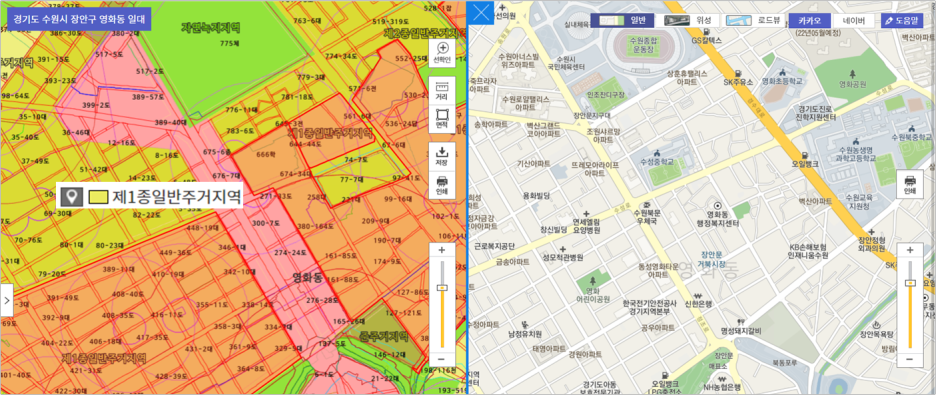Click the 경기도 수원시 장안구 영화동 일대 address label

click(79, 18)
